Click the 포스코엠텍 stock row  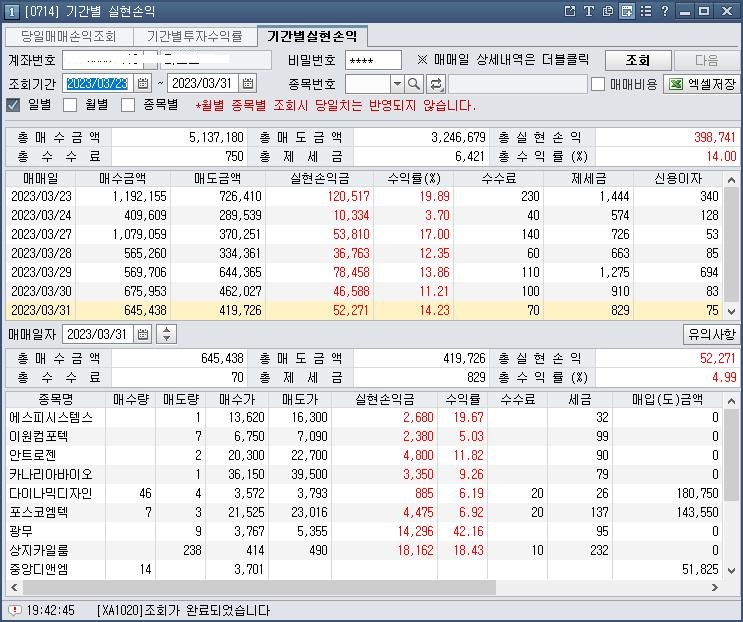364,512
